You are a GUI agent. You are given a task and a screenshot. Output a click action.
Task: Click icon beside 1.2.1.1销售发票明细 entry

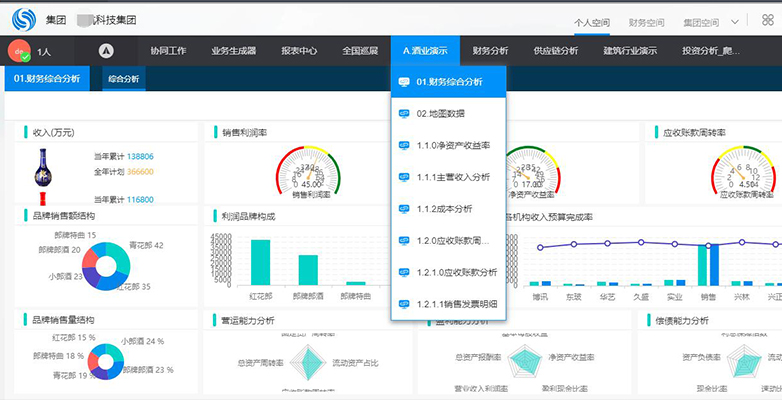tap(404, 304)
